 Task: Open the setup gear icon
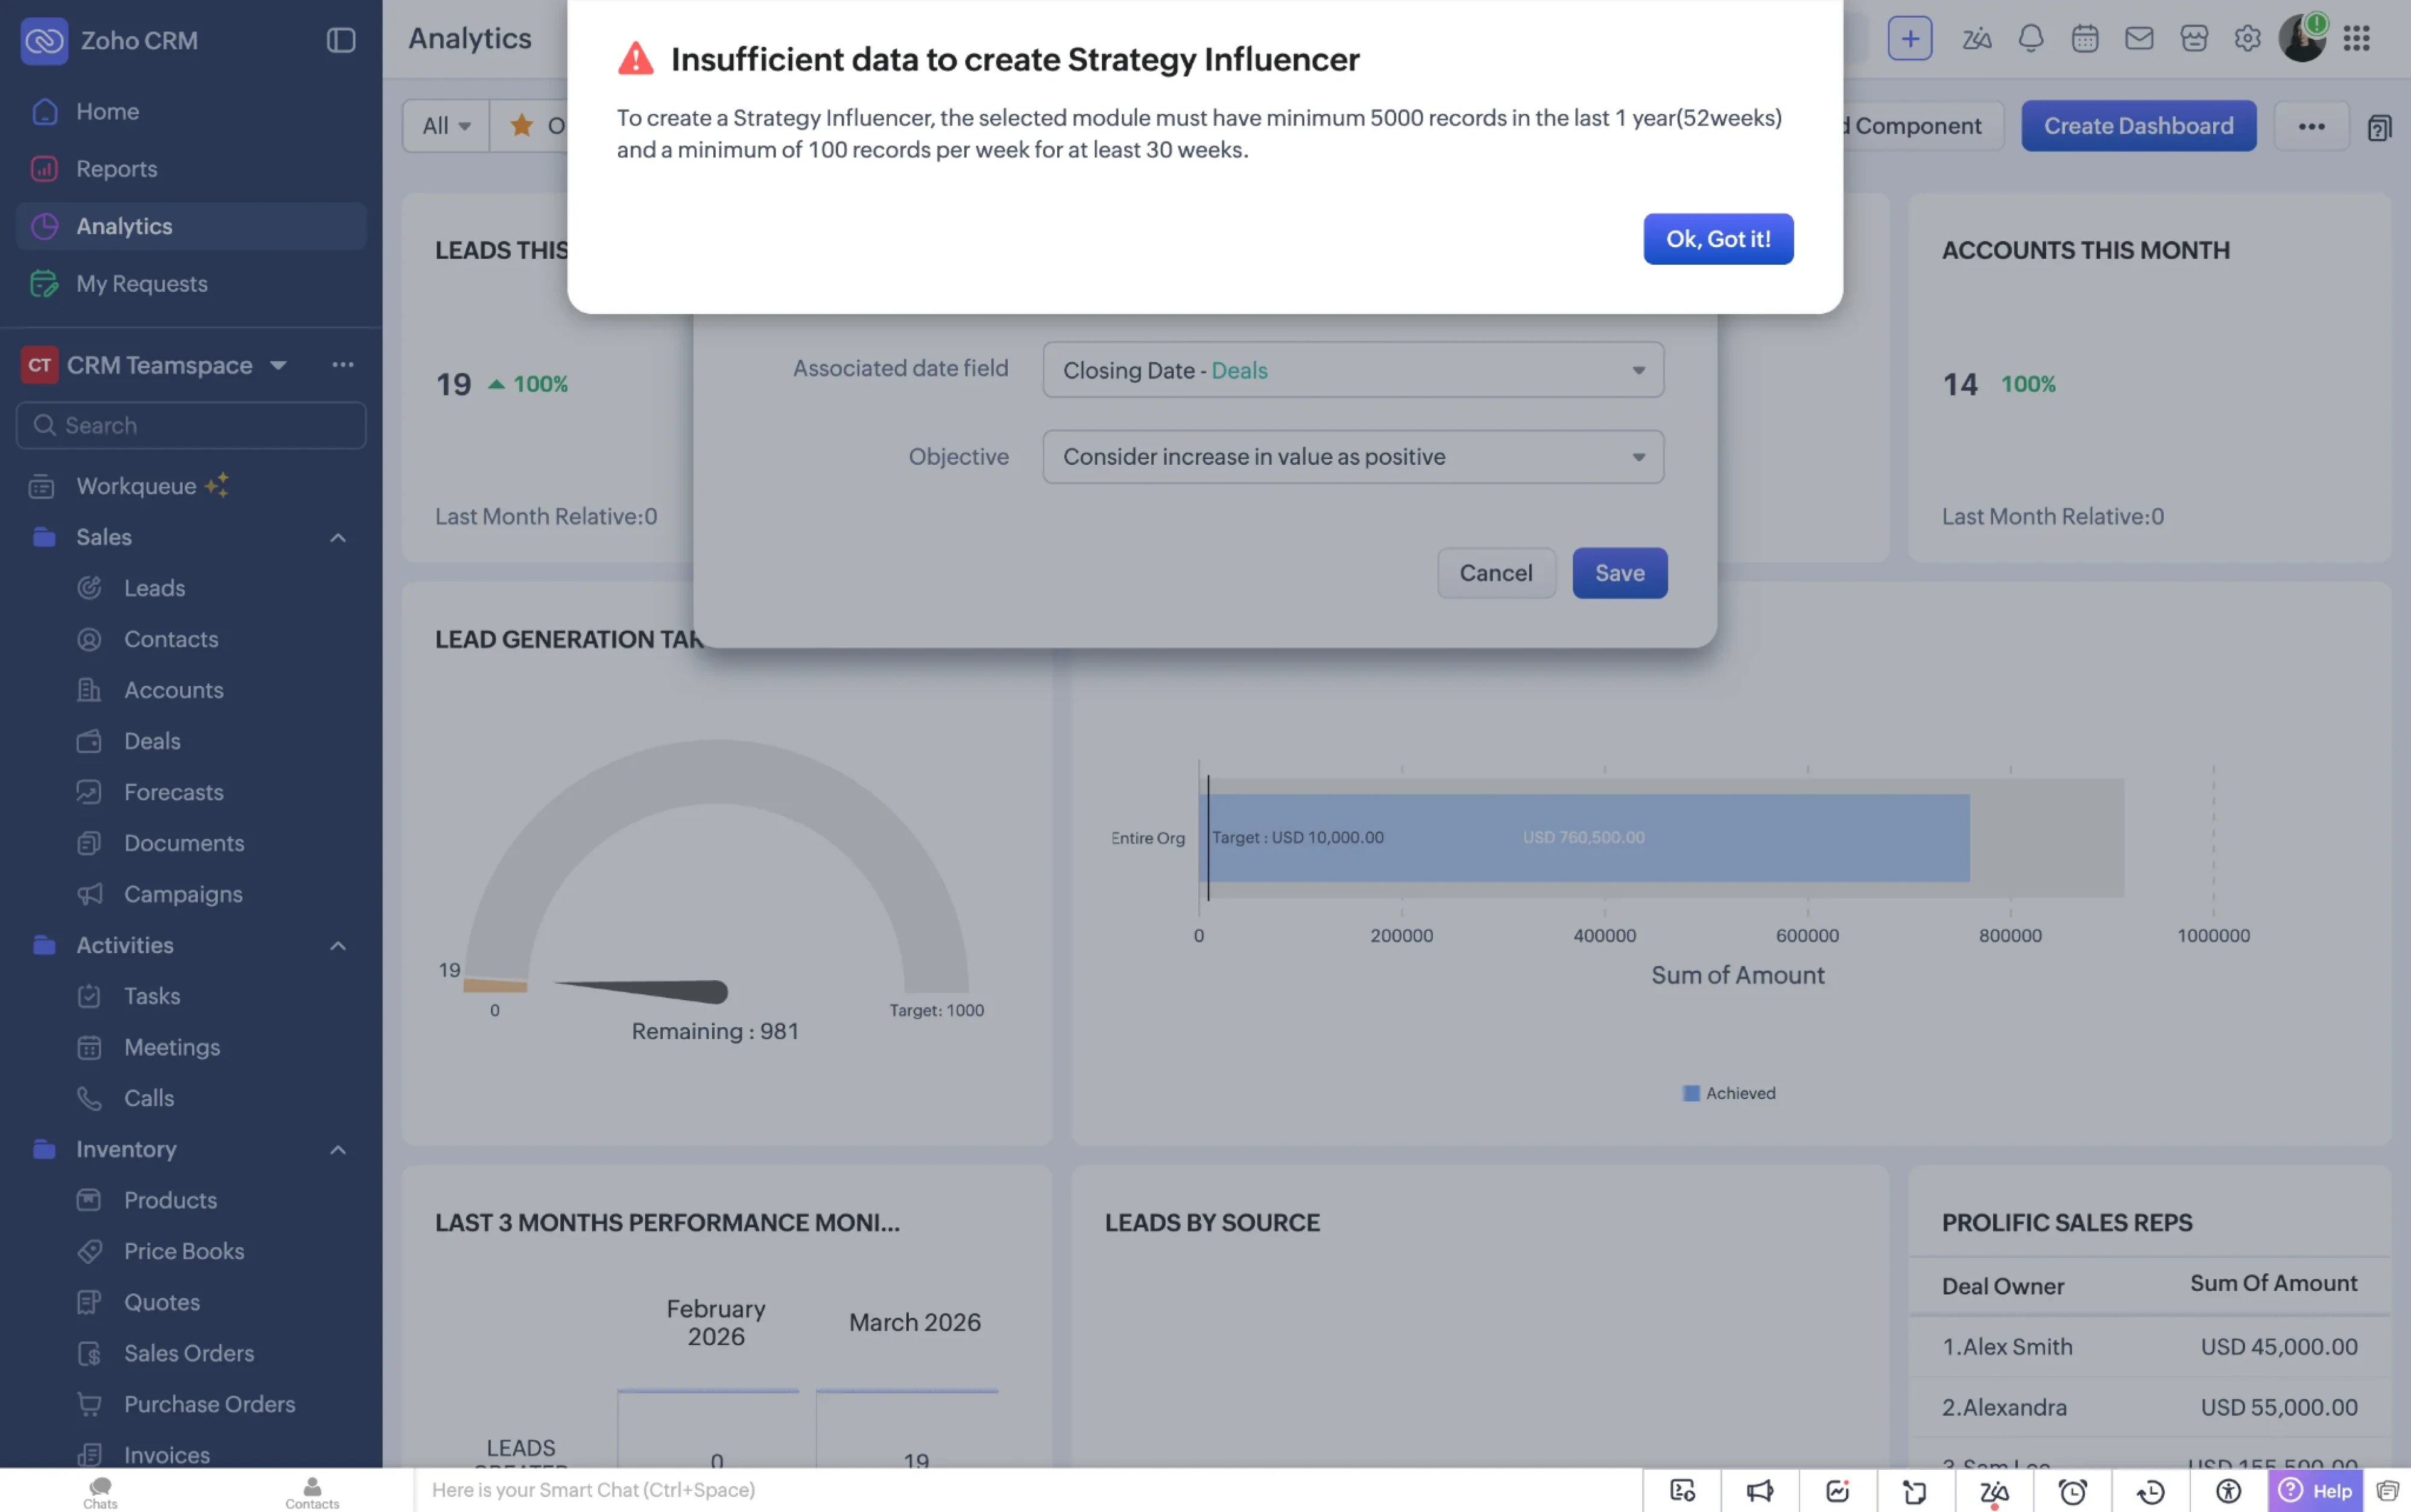pos(2247,39)
